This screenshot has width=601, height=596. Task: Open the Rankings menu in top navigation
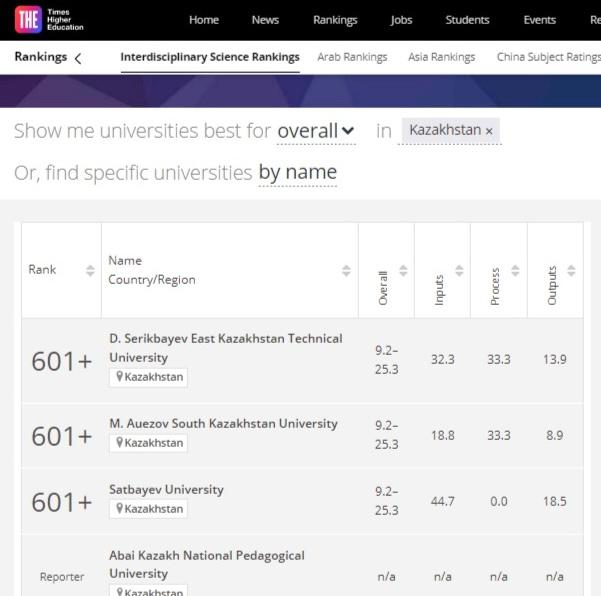click(x=335, y=20)
